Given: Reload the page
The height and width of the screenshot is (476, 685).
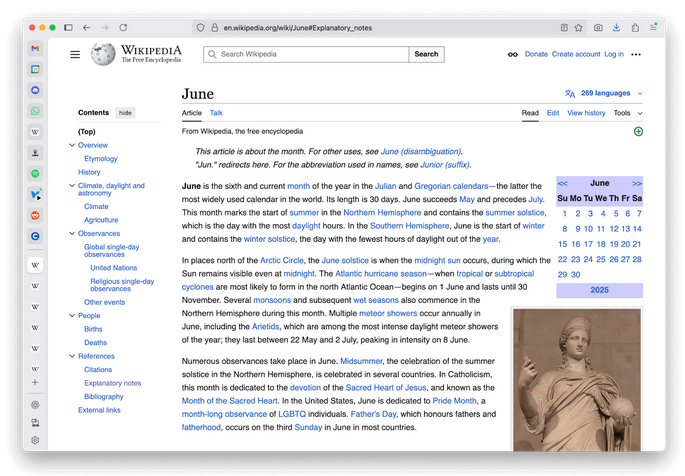Looking at the screenshot, I should click(123, 27).
